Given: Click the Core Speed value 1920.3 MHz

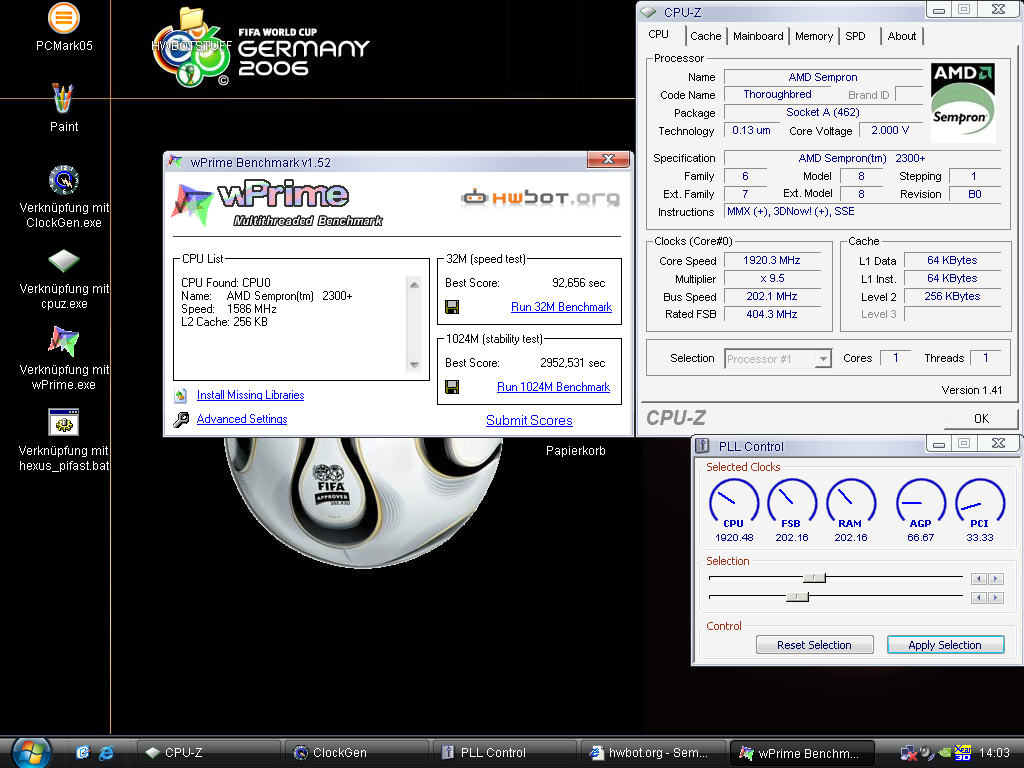Looking at the screenshot, I should point(772,261).
